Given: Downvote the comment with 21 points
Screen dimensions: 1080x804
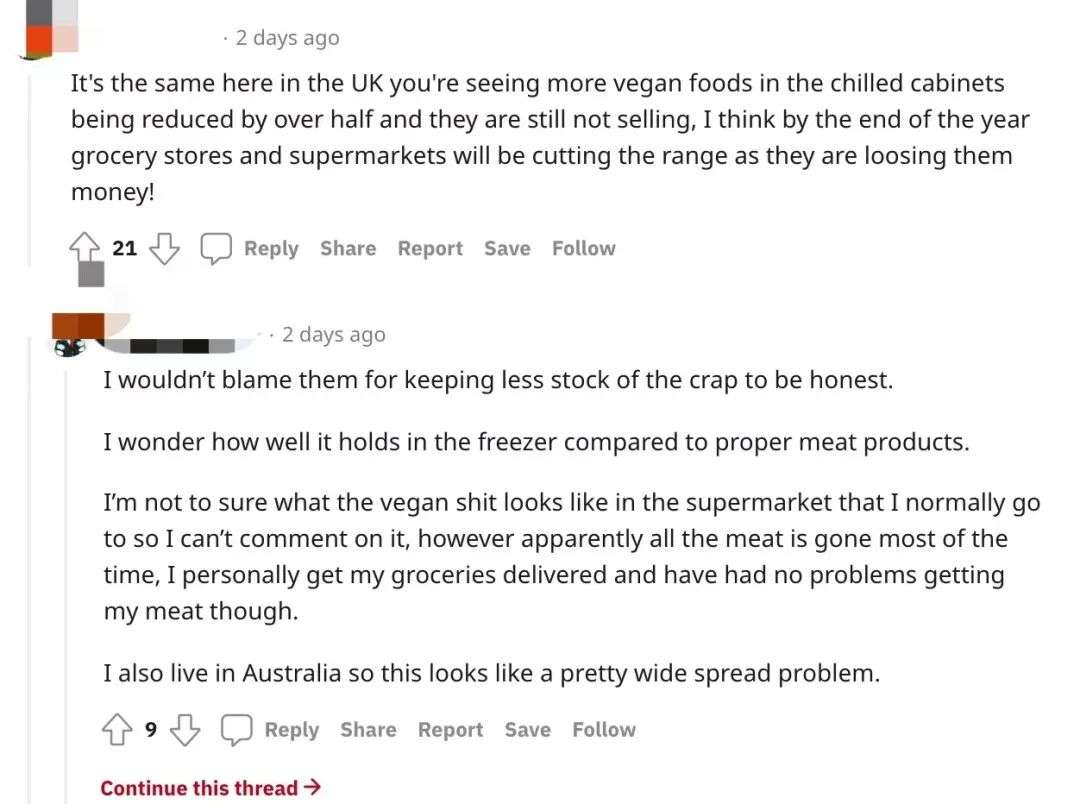Looking at the screenshot, I should pos(164,248).
